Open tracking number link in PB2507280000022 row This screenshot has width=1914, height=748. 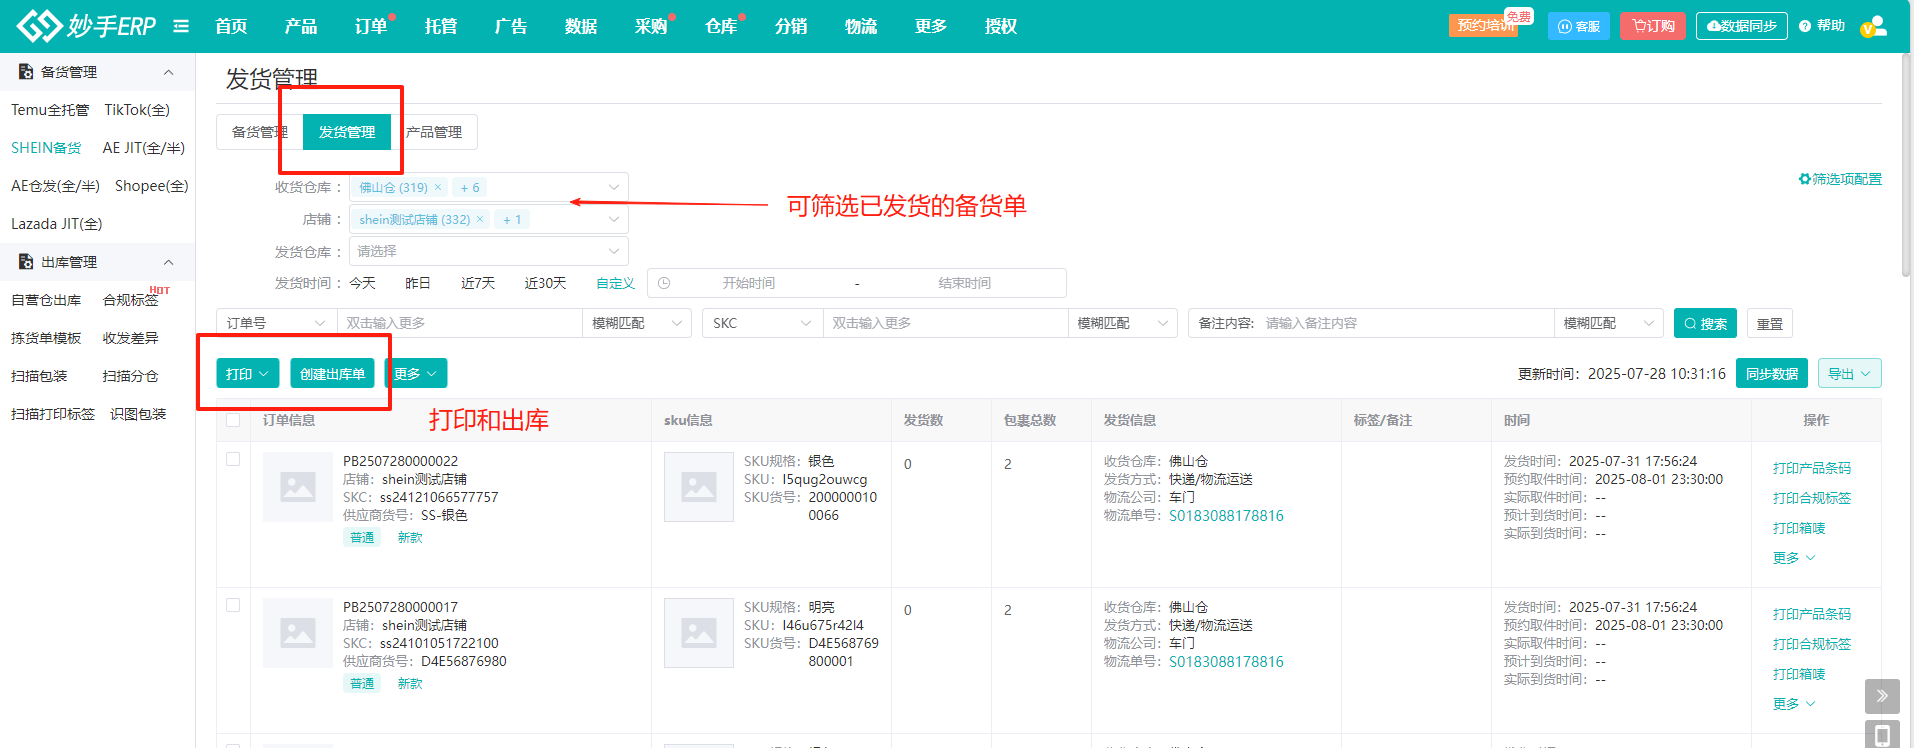pos(1226,515)
